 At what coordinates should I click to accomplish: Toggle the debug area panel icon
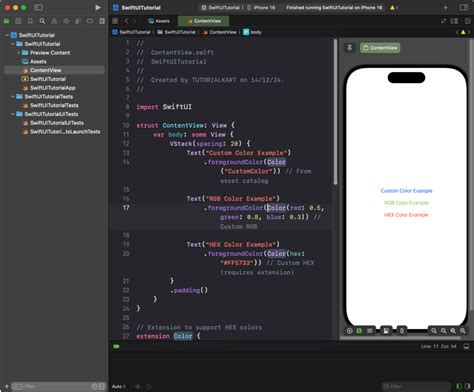tap(466, 346)
